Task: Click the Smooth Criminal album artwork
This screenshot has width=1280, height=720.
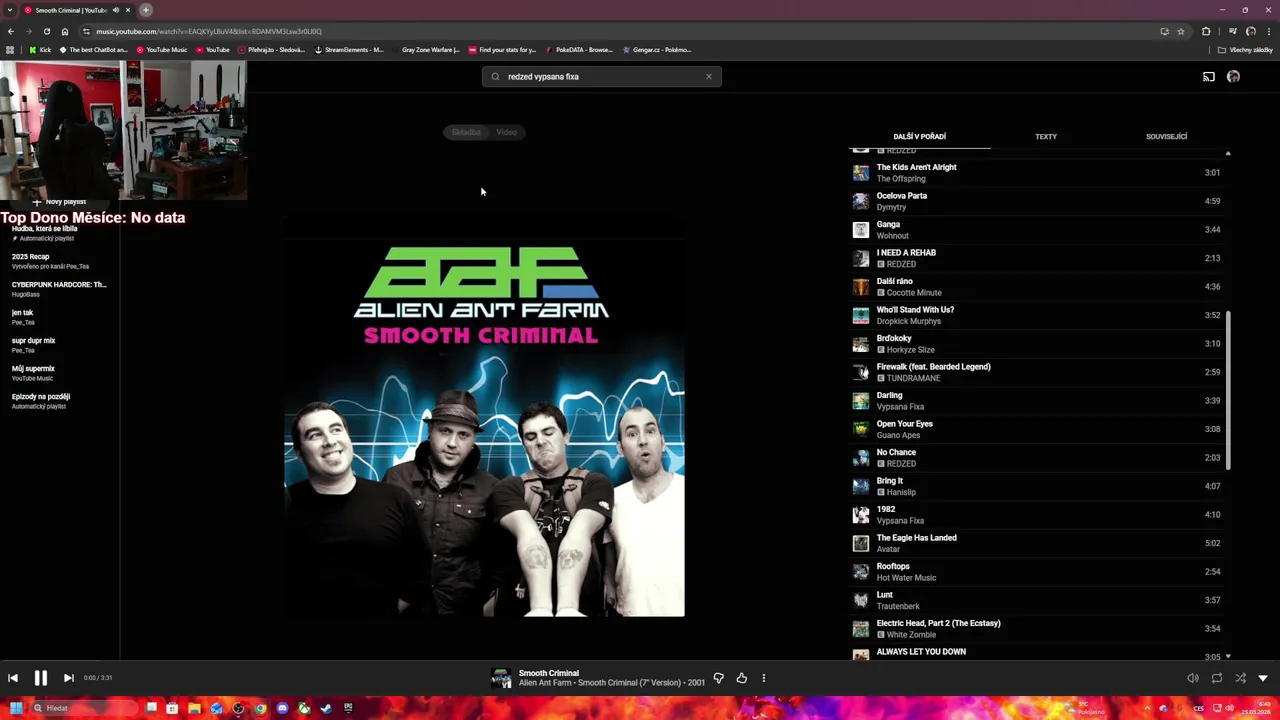Action: (484, 416)
